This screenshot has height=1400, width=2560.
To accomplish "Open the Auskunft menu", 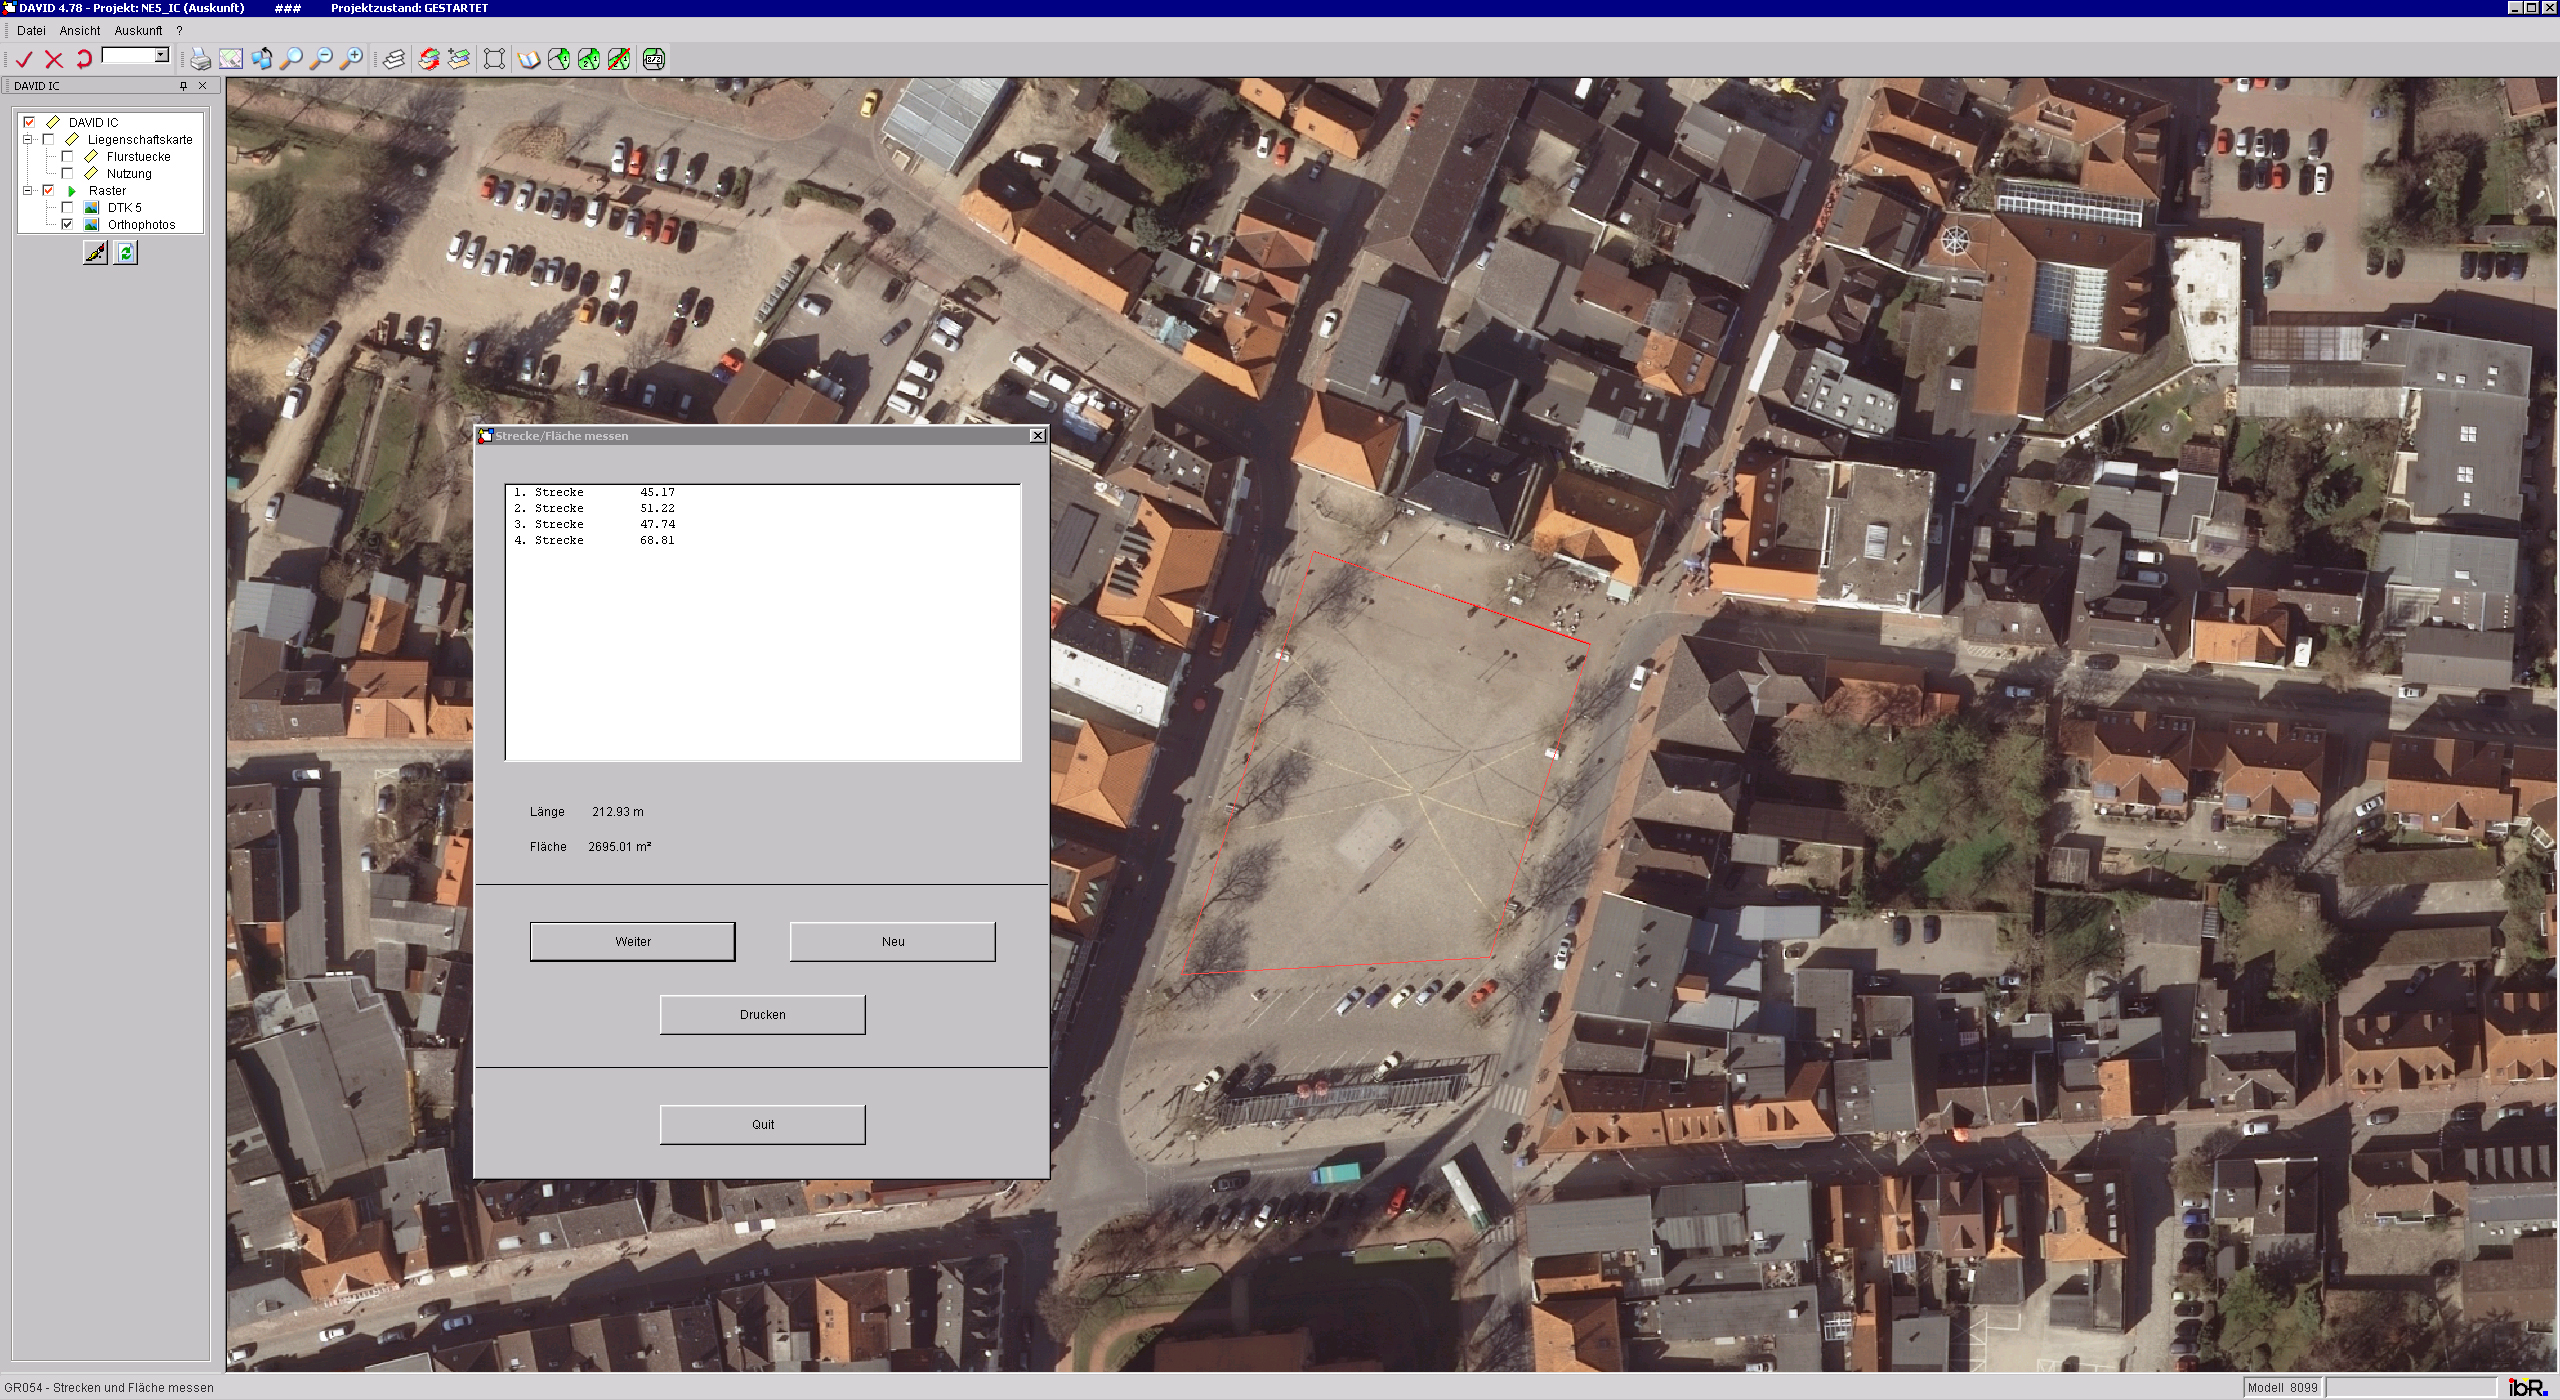I will [x=138, y=31].
